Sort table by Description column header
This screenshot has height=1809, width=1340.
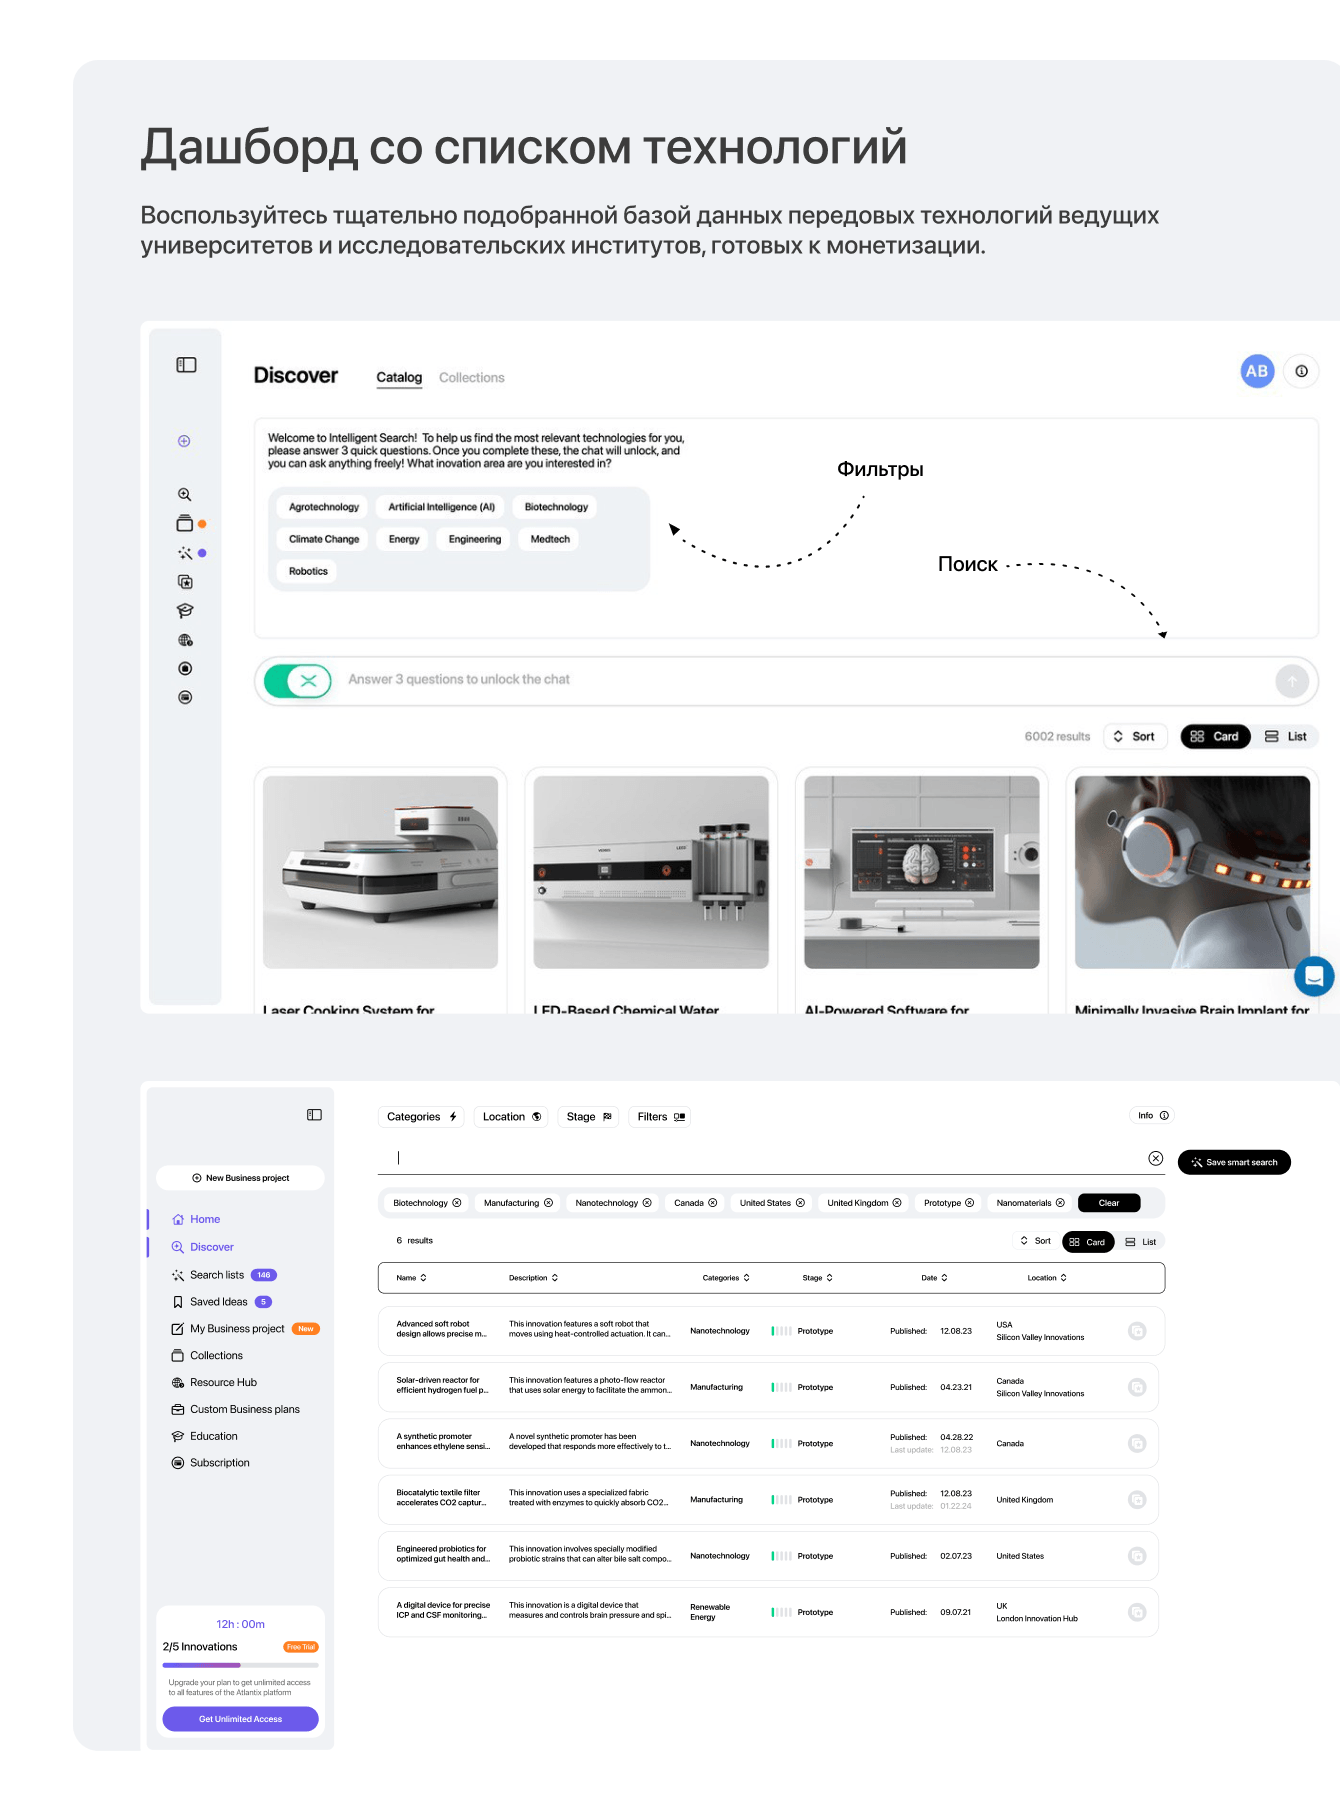533,1278
